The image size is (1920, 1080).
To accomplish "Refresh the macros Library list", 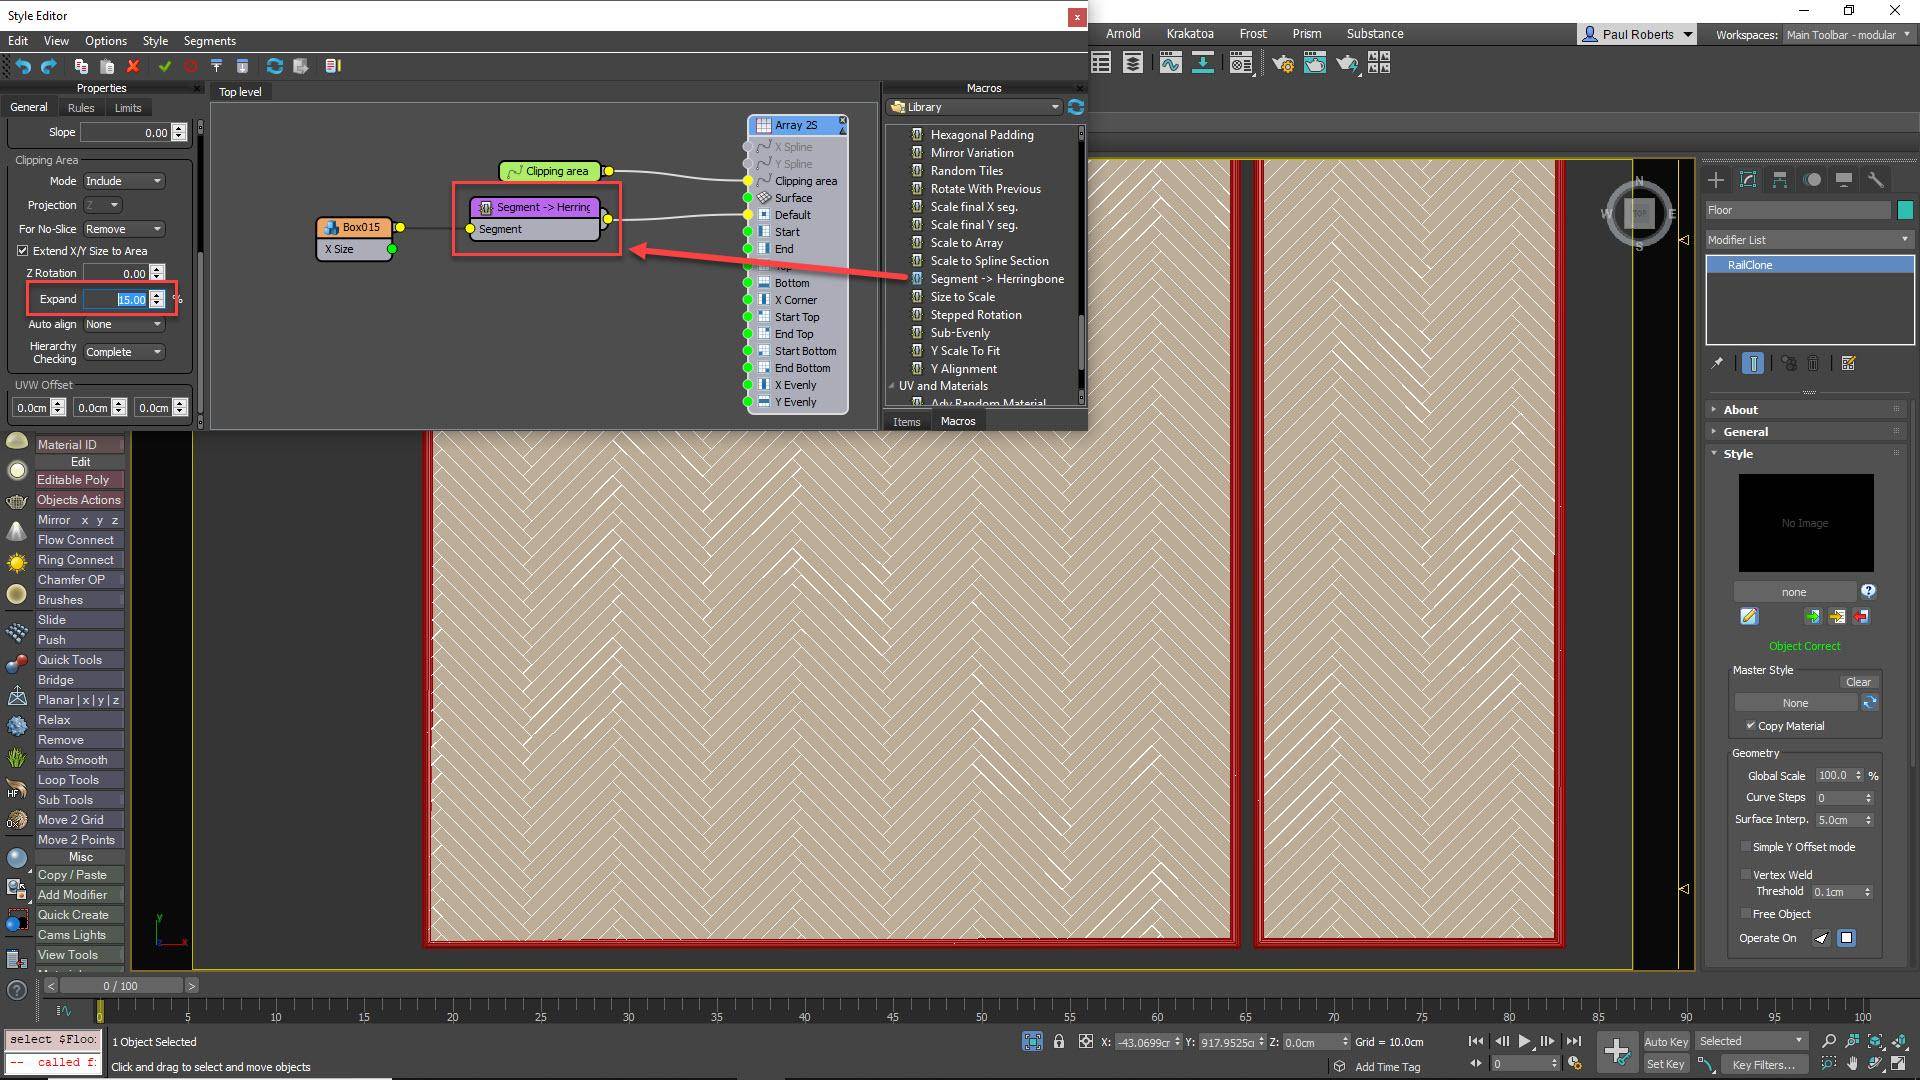I will point(1076,107).
